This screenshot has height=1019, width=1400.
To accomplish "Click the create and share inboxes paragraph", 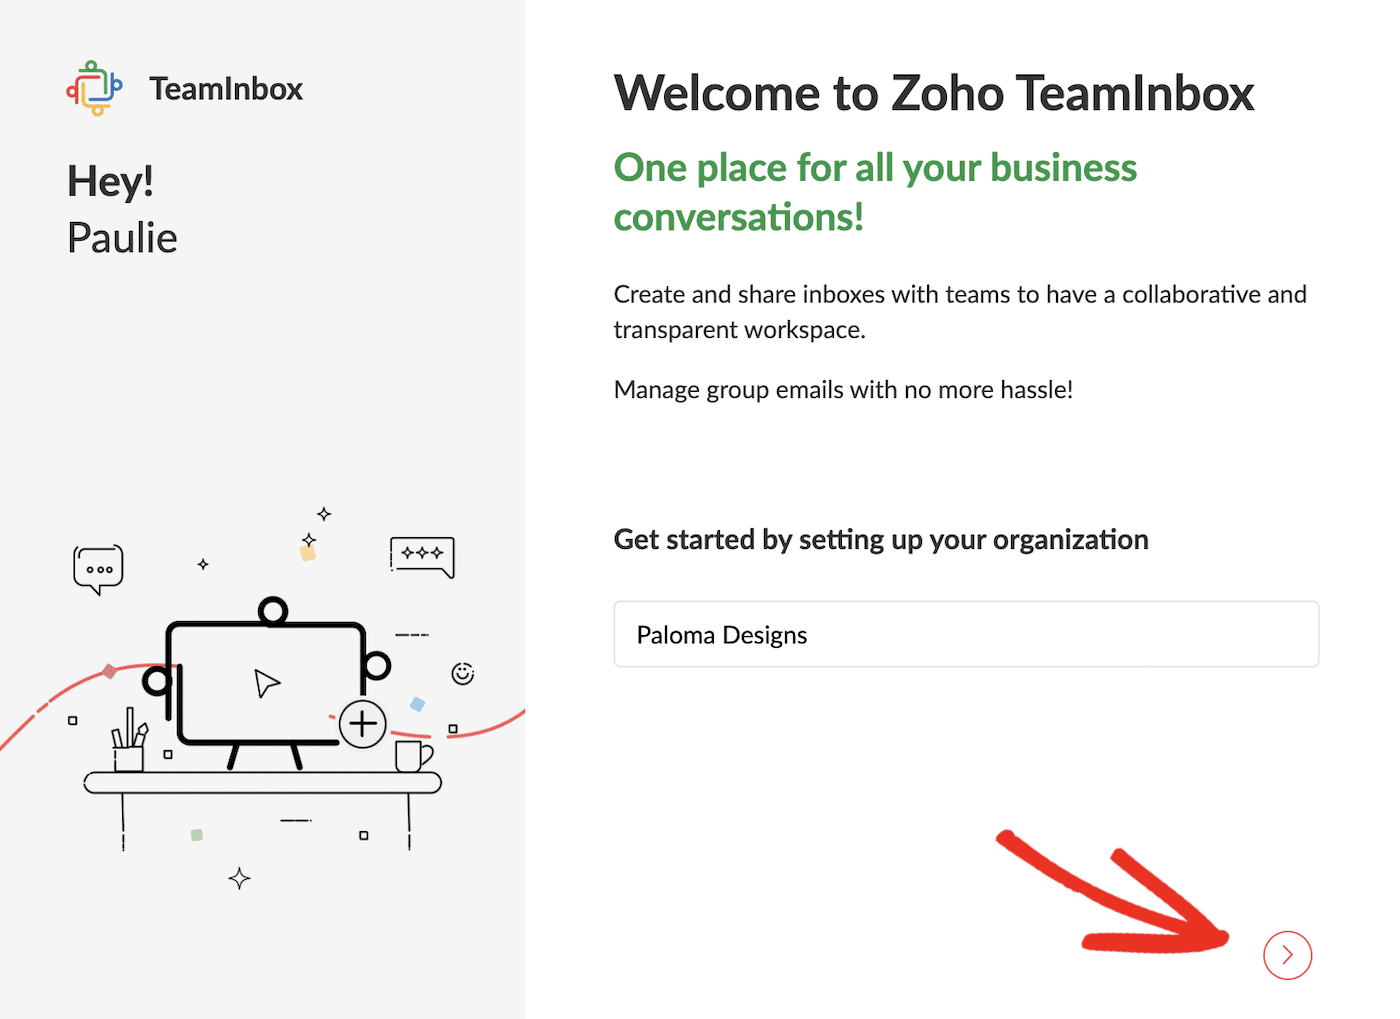I will pyautogui.click(x=959, y=311).
